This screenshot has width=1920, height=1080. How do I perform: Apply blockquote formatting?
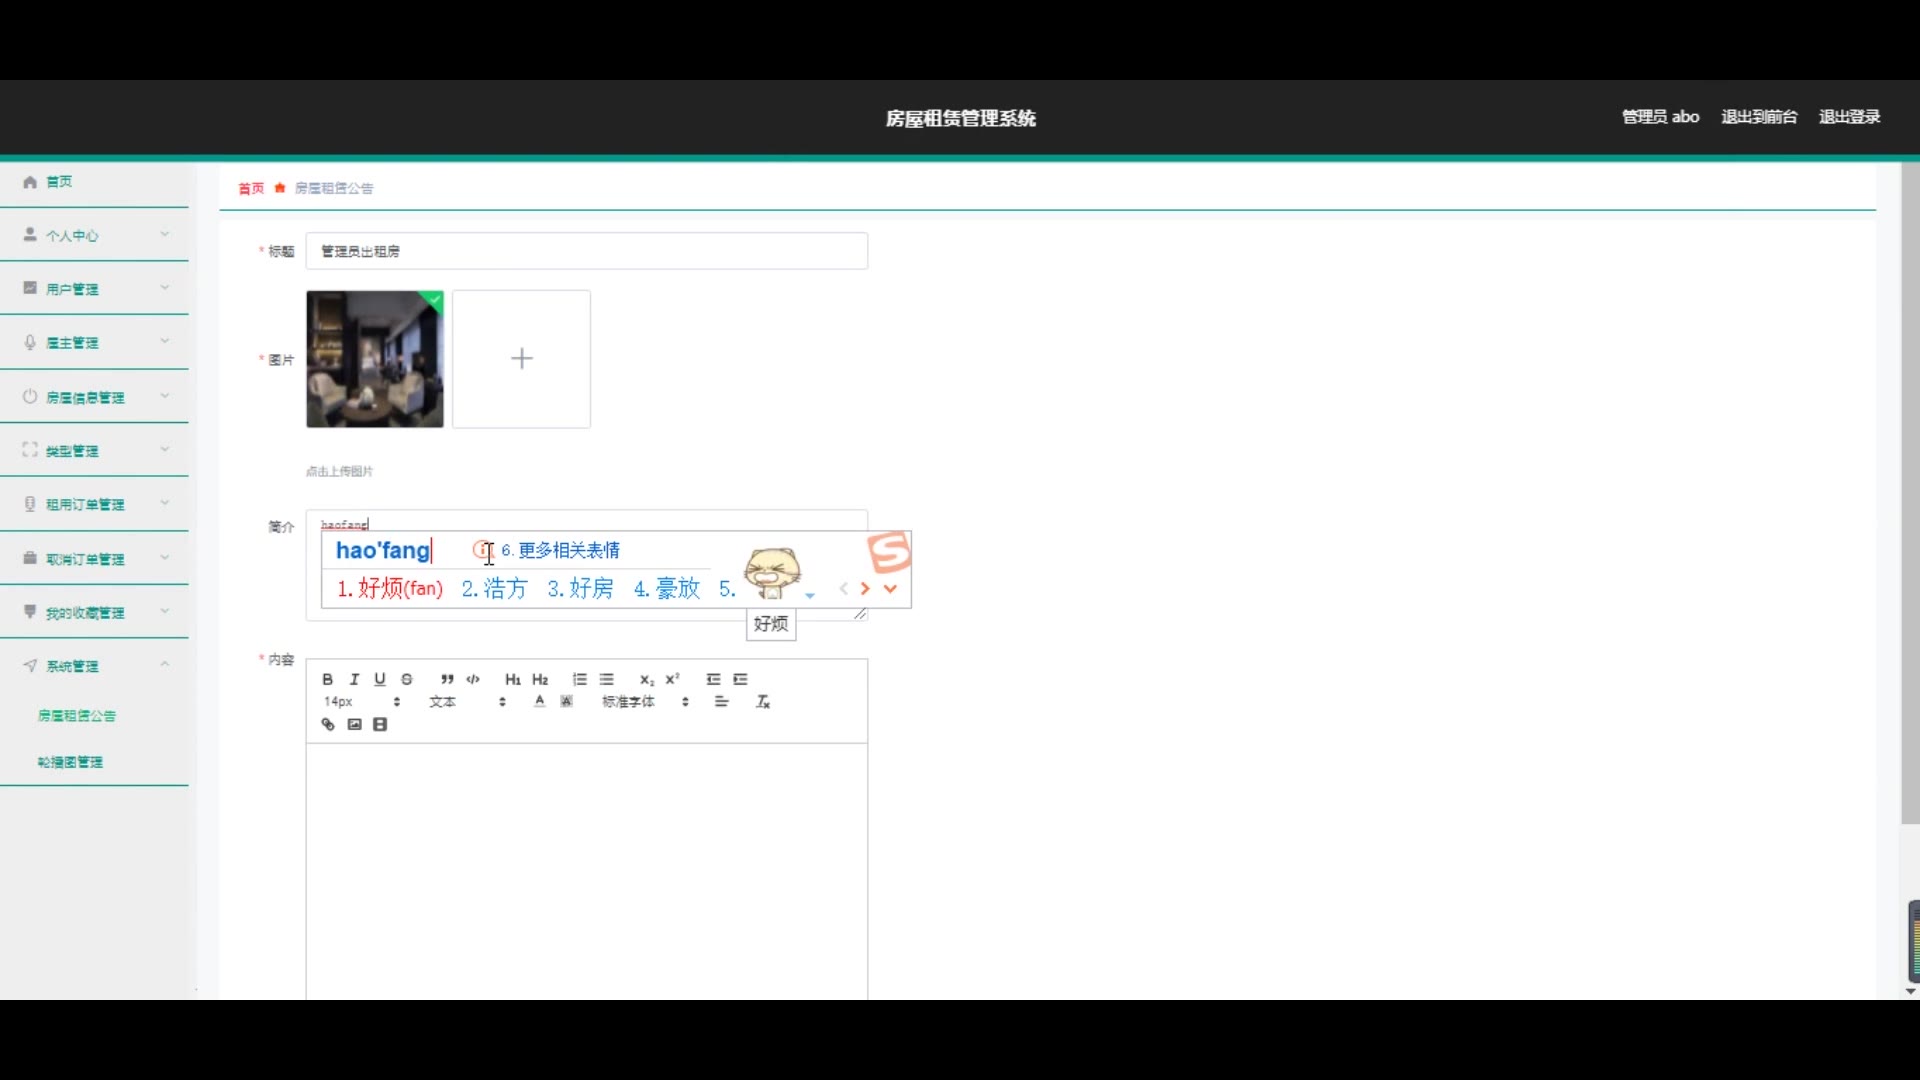(x=447, y=679)
